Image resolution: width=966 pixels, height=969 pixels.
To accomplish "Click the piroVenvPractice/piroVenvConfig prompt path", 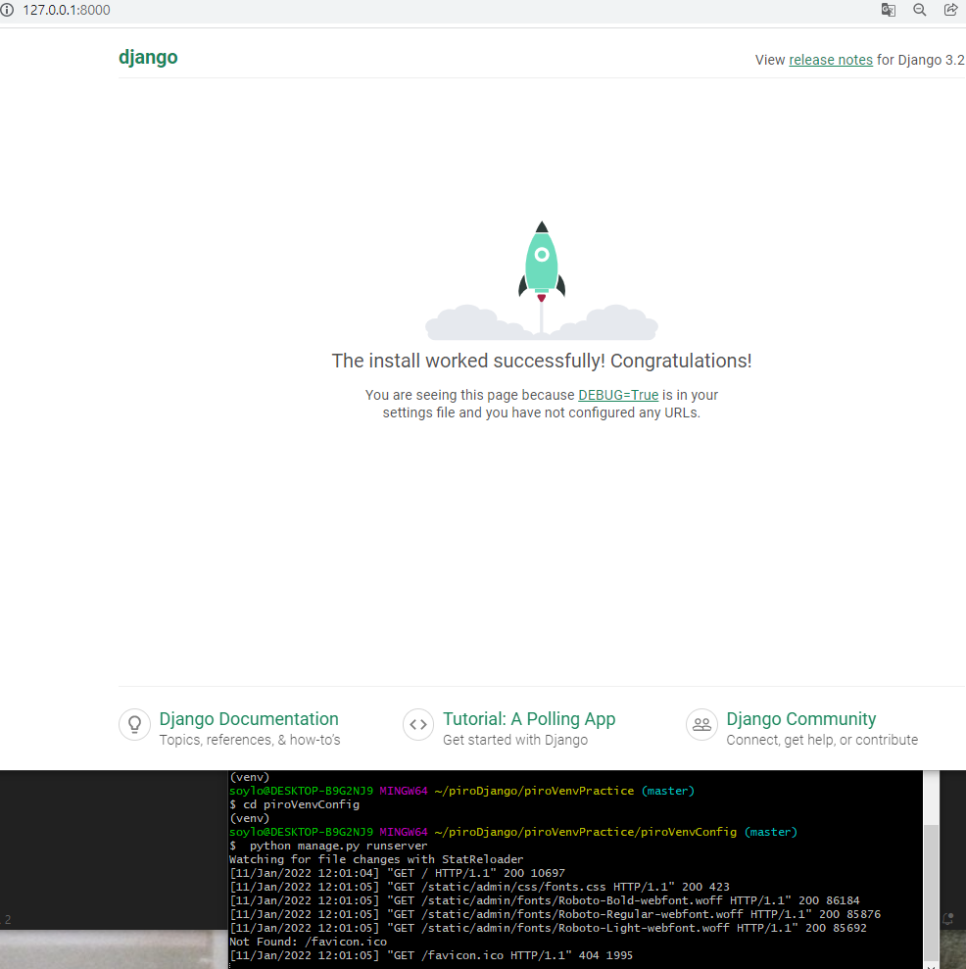I will coord(585,832).
